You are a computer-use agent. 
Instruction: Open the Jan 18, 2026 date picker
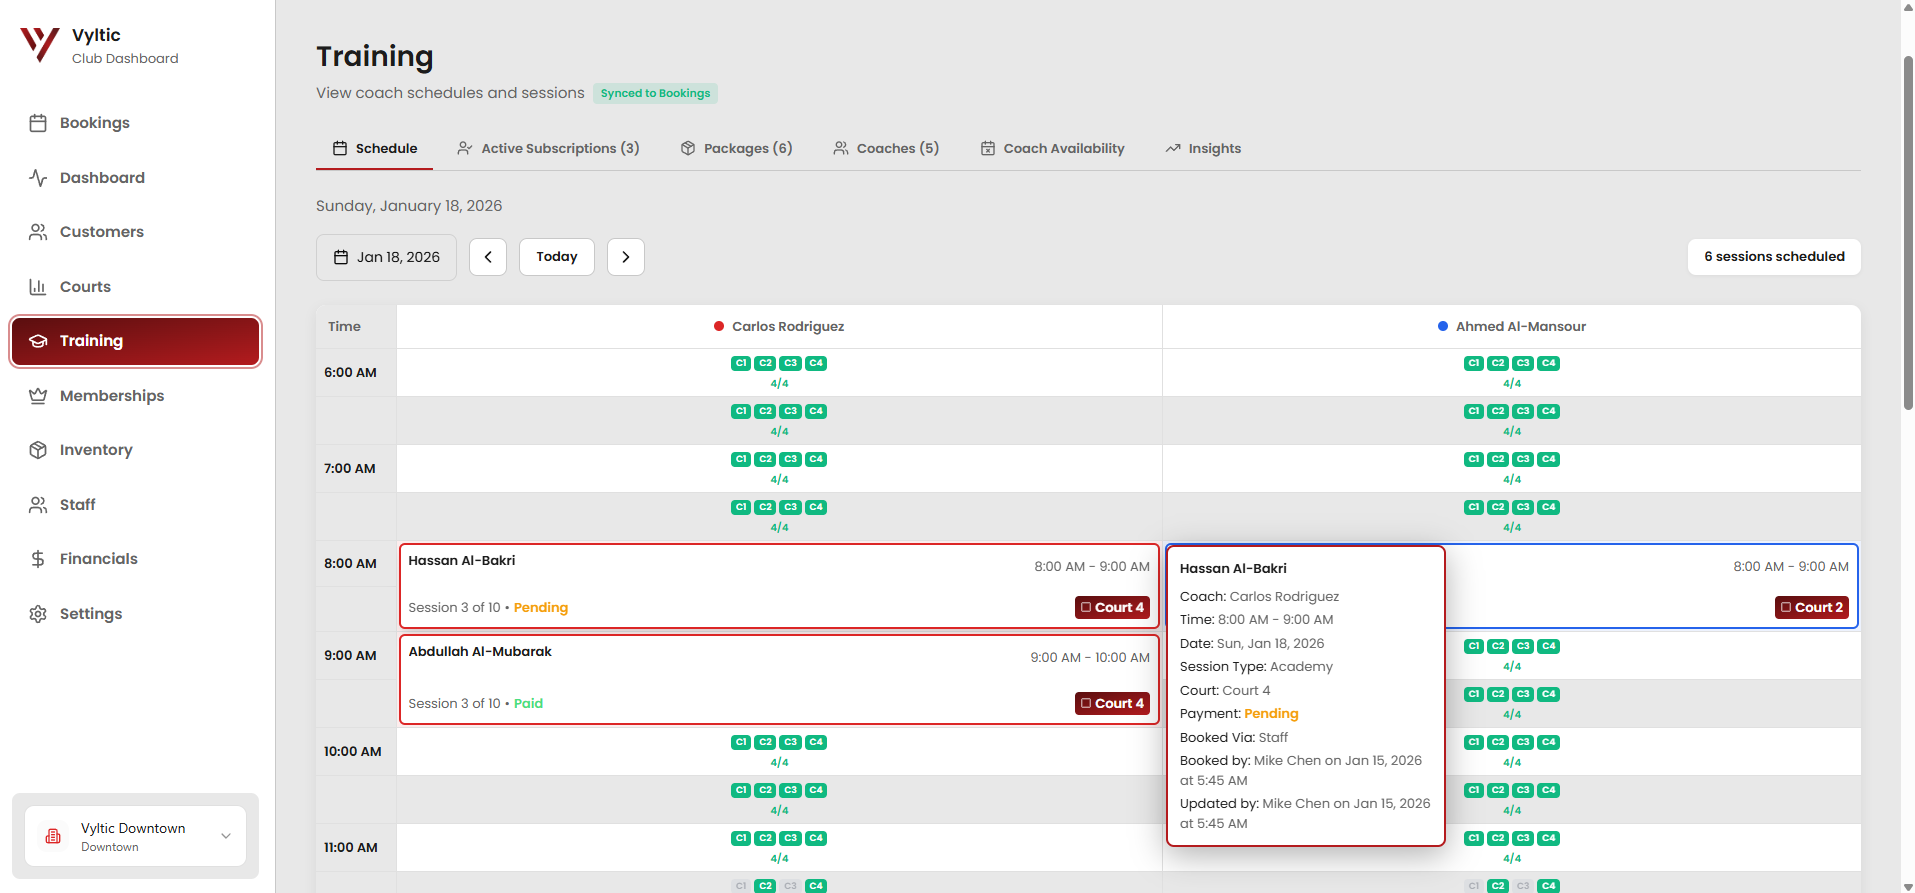pyautogui.click(x=386, y=257)
